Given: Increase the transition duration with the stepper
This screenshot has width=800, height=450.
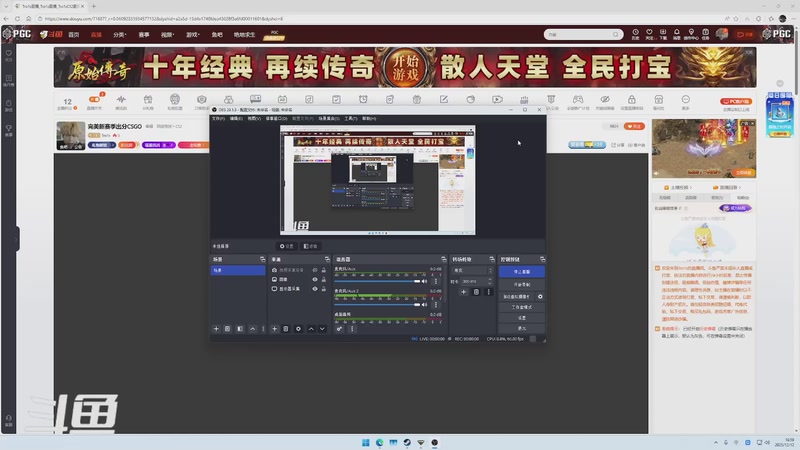Looking at the screenshot, I should pyautogui.click(x=490, y=280).
